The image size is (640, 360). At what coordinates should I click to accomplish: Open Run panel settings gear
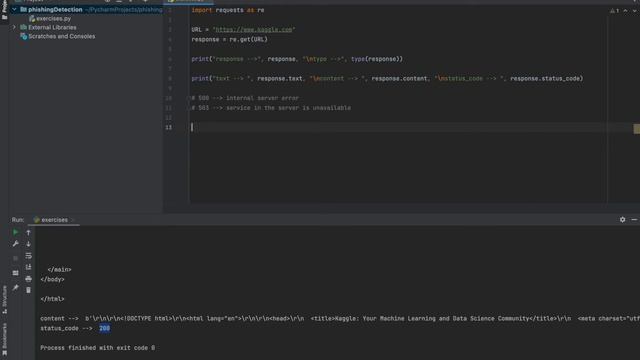(622, 220)
